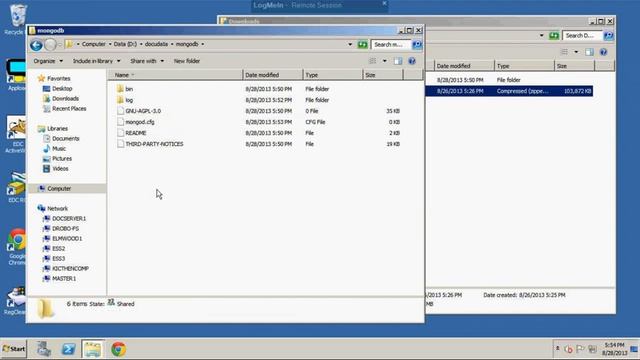Screen dimensions: 640x360
Task: Refresh the mongodb folder address bar
Action: (362, 44)
